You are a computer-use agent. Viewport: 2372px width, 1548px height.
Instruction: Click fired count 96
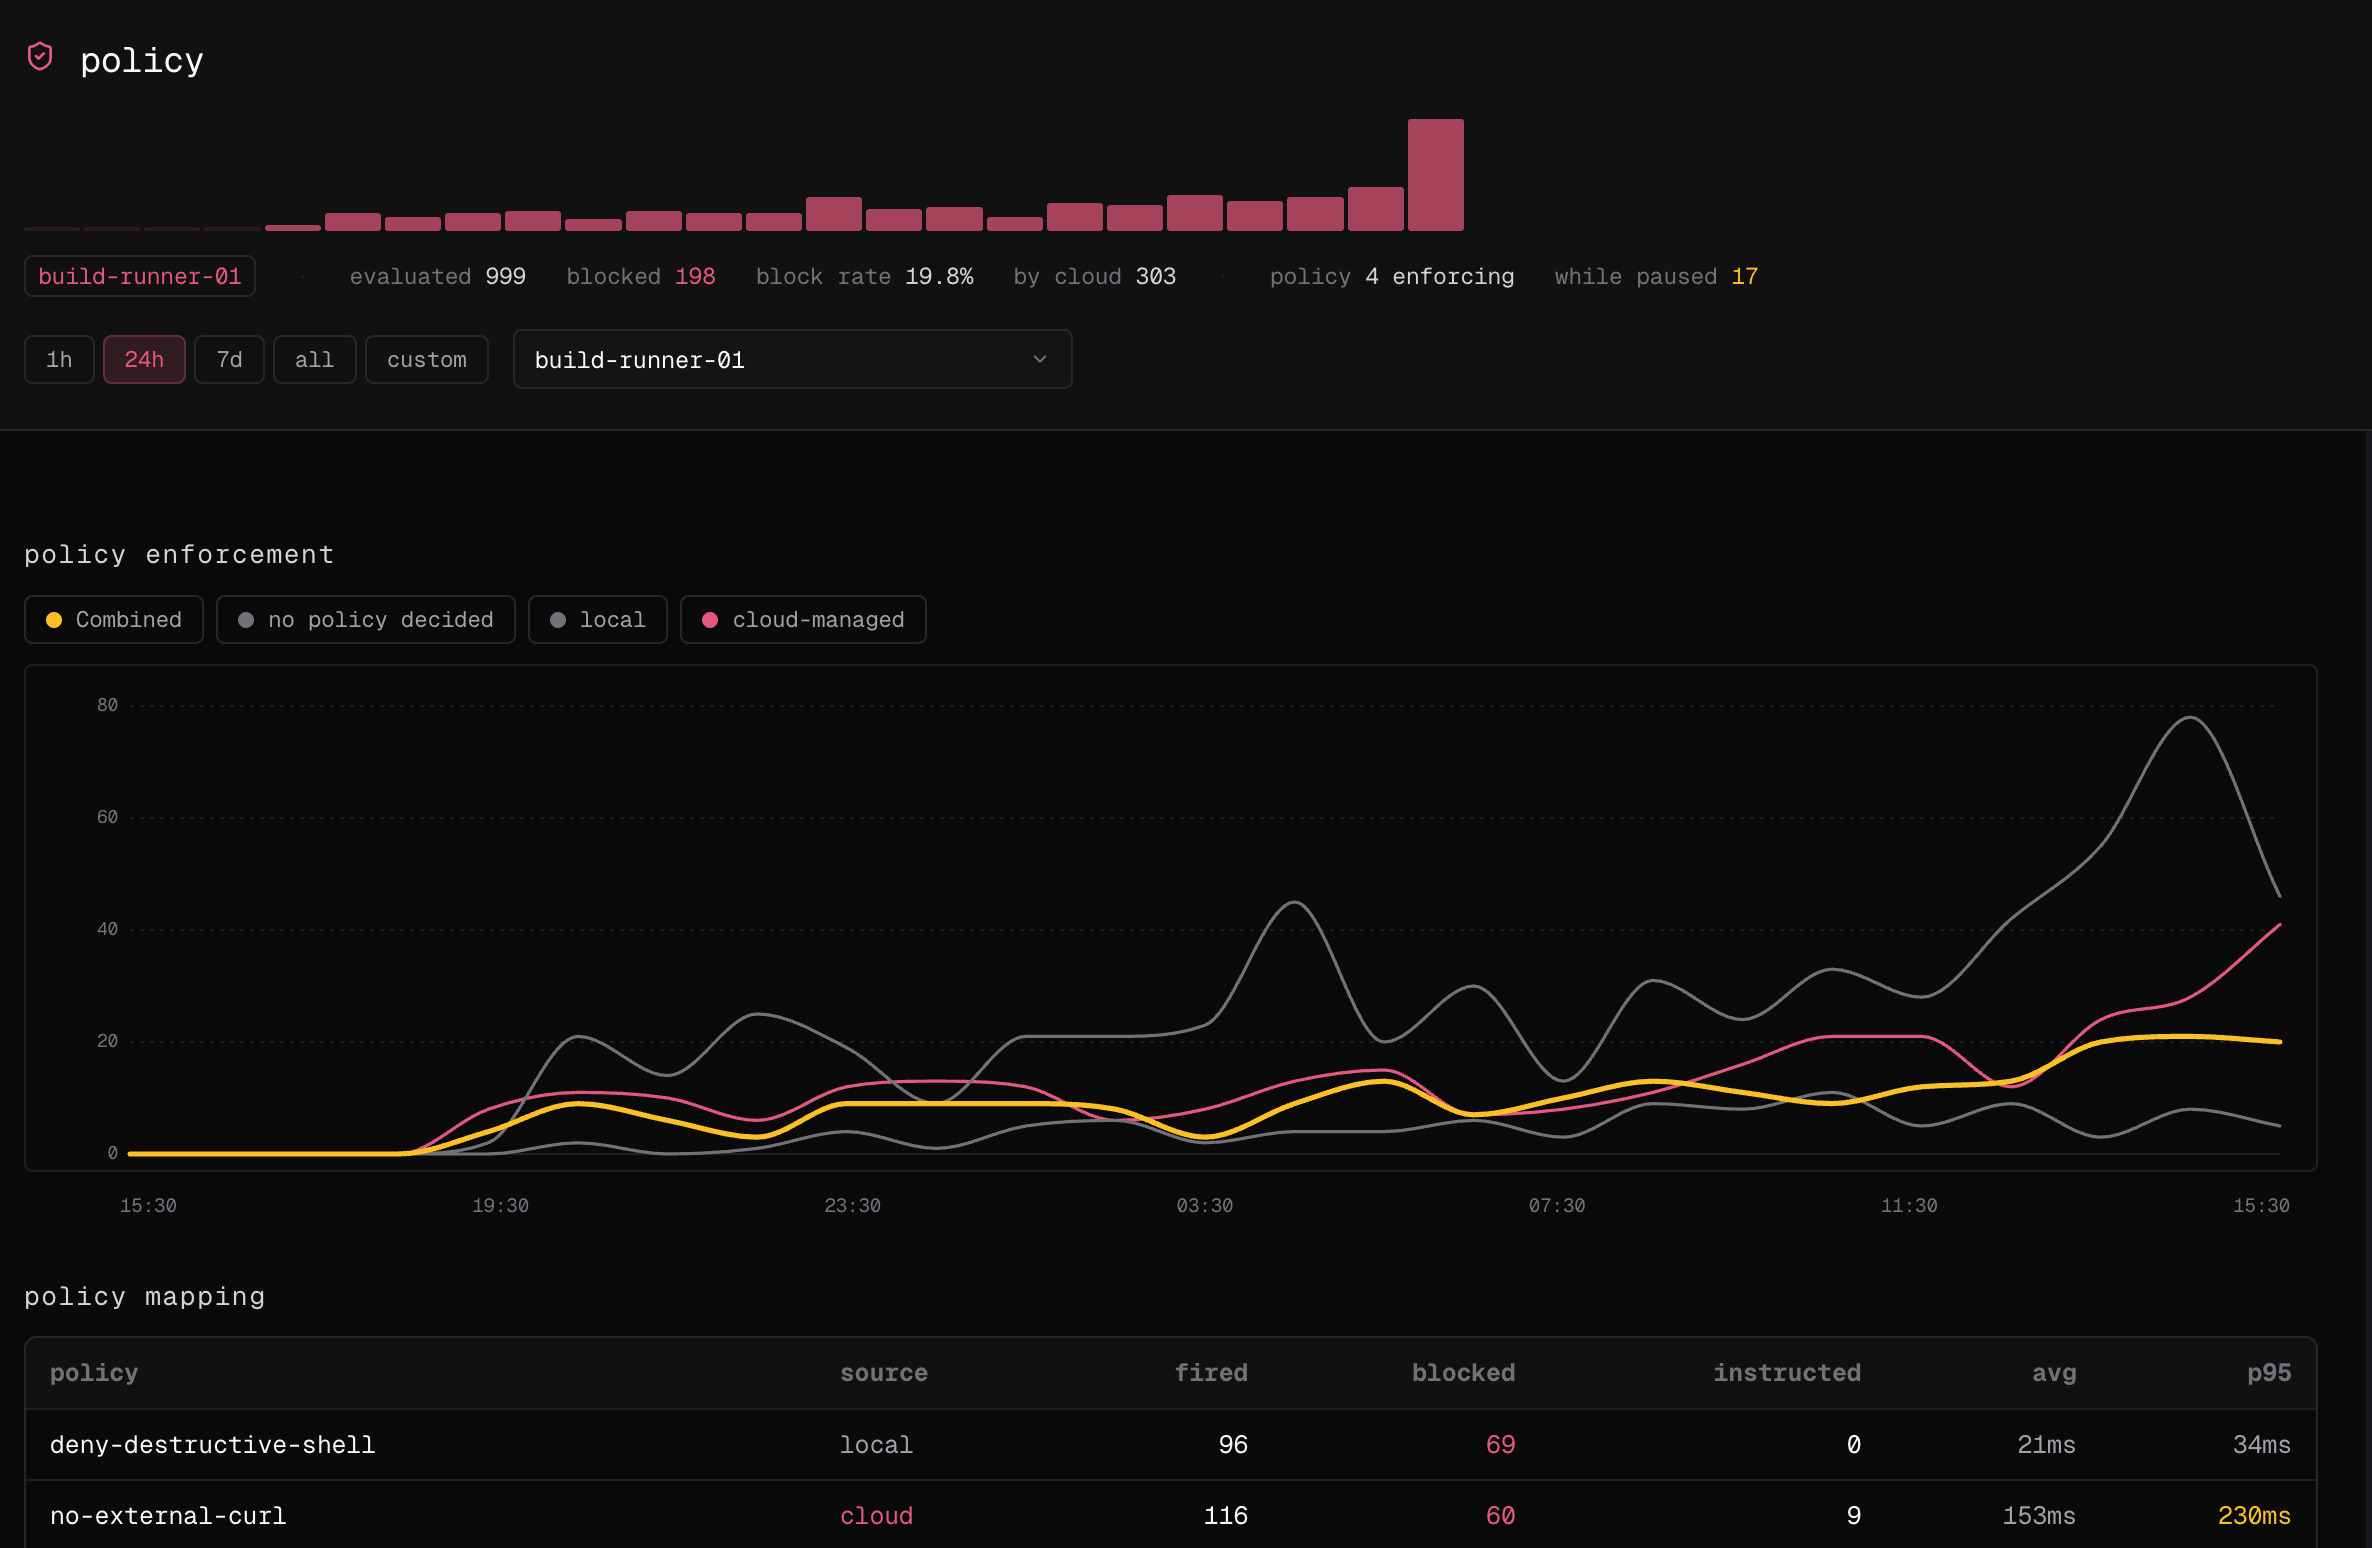click(1233, 1445)
